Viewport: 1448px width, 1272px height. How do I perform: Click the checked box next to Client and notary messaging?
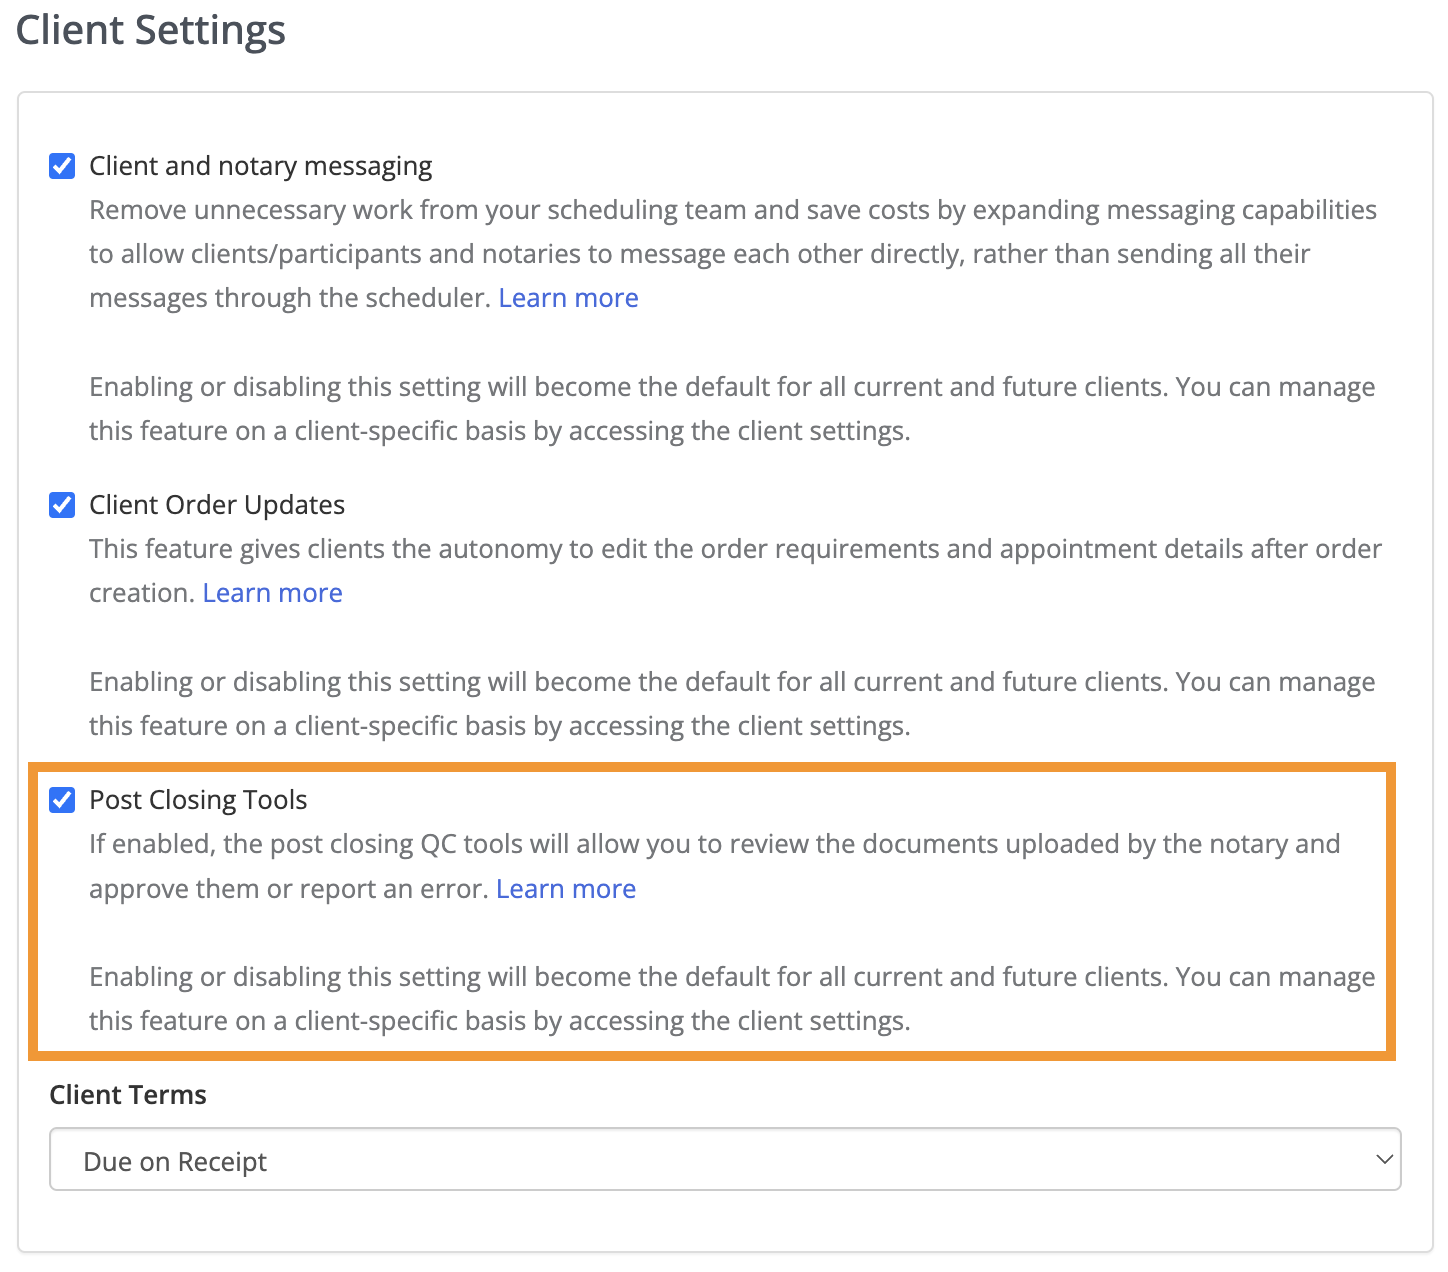coord(62,166)
